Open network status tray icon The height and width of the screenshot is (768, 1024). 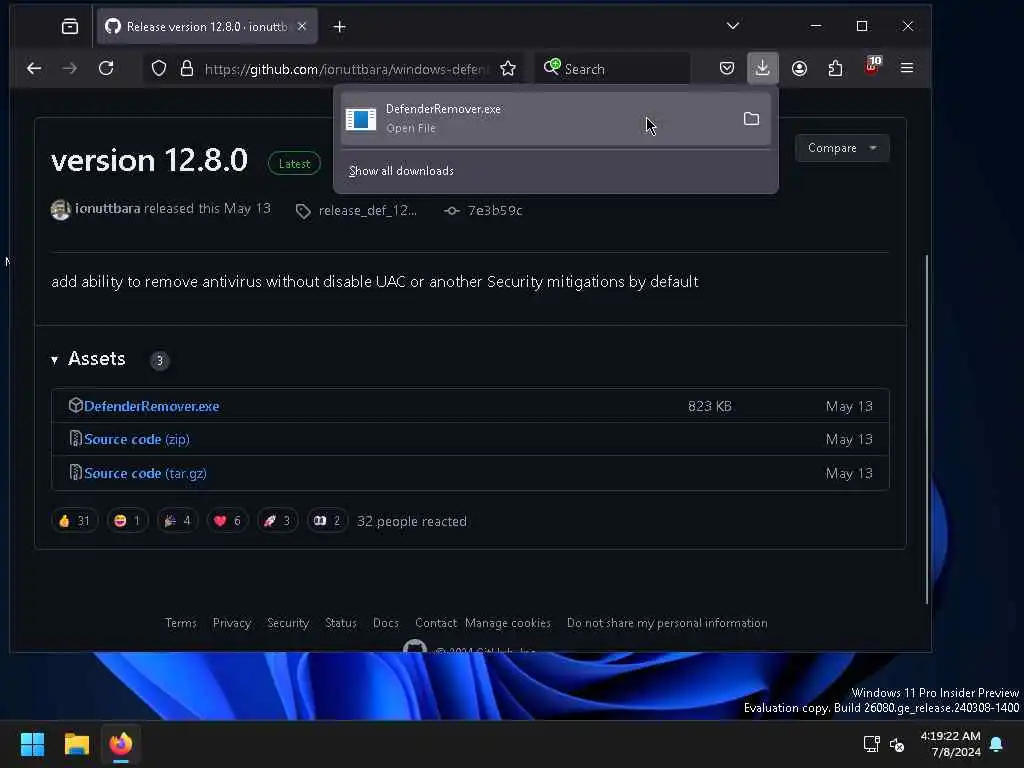pos(871,744)
